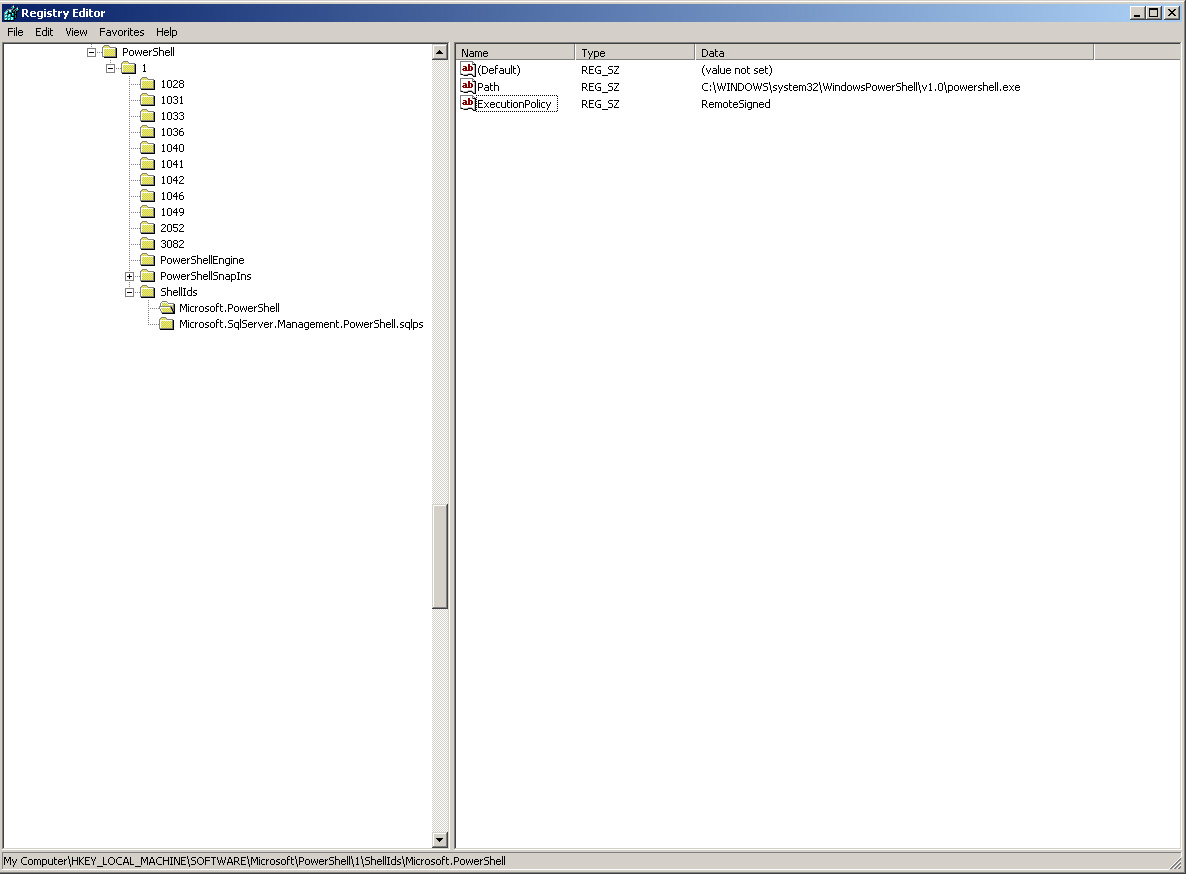Click the folder icon of key 1041
Screen dimensions: 1186x874
[x=147, y=164]
